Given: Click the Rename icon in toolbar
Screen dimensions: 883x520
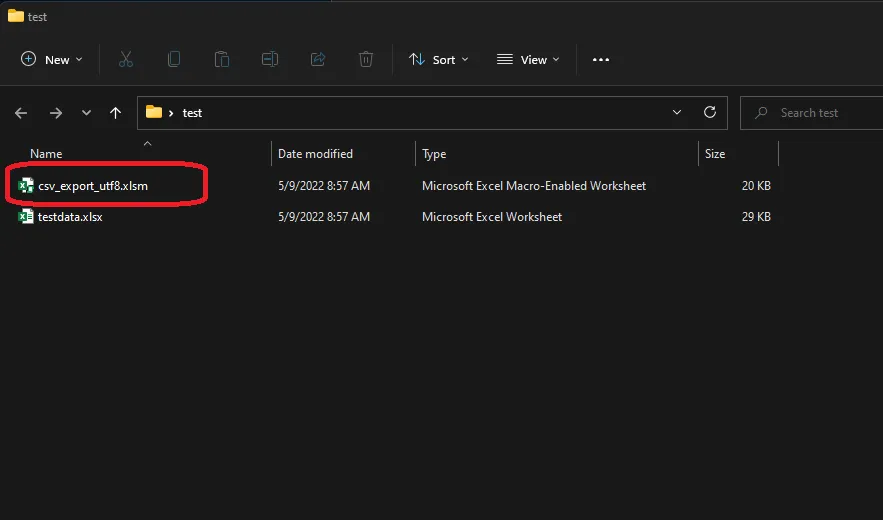Looking at the screenshot, I should coord(270,60).
